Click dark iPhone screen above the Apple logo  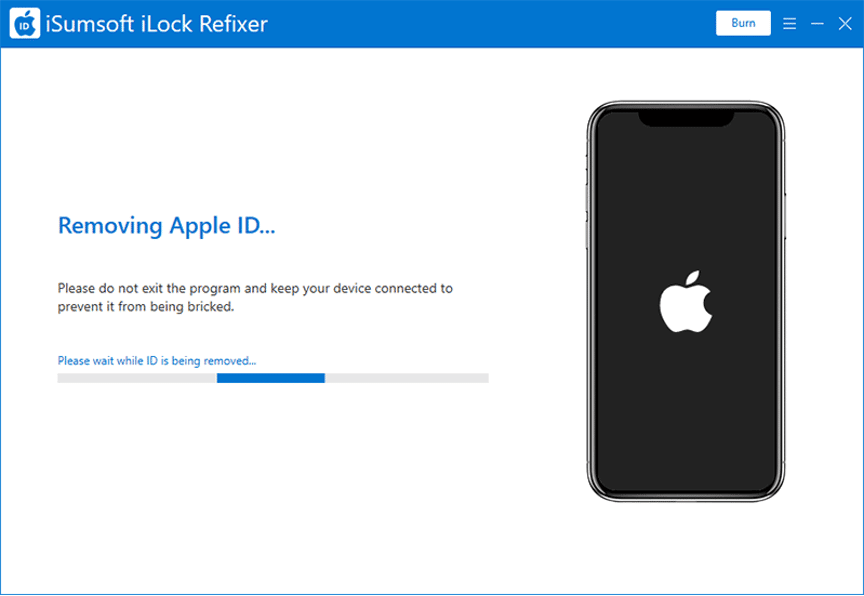pyautogui.click(x=685, y=200)
